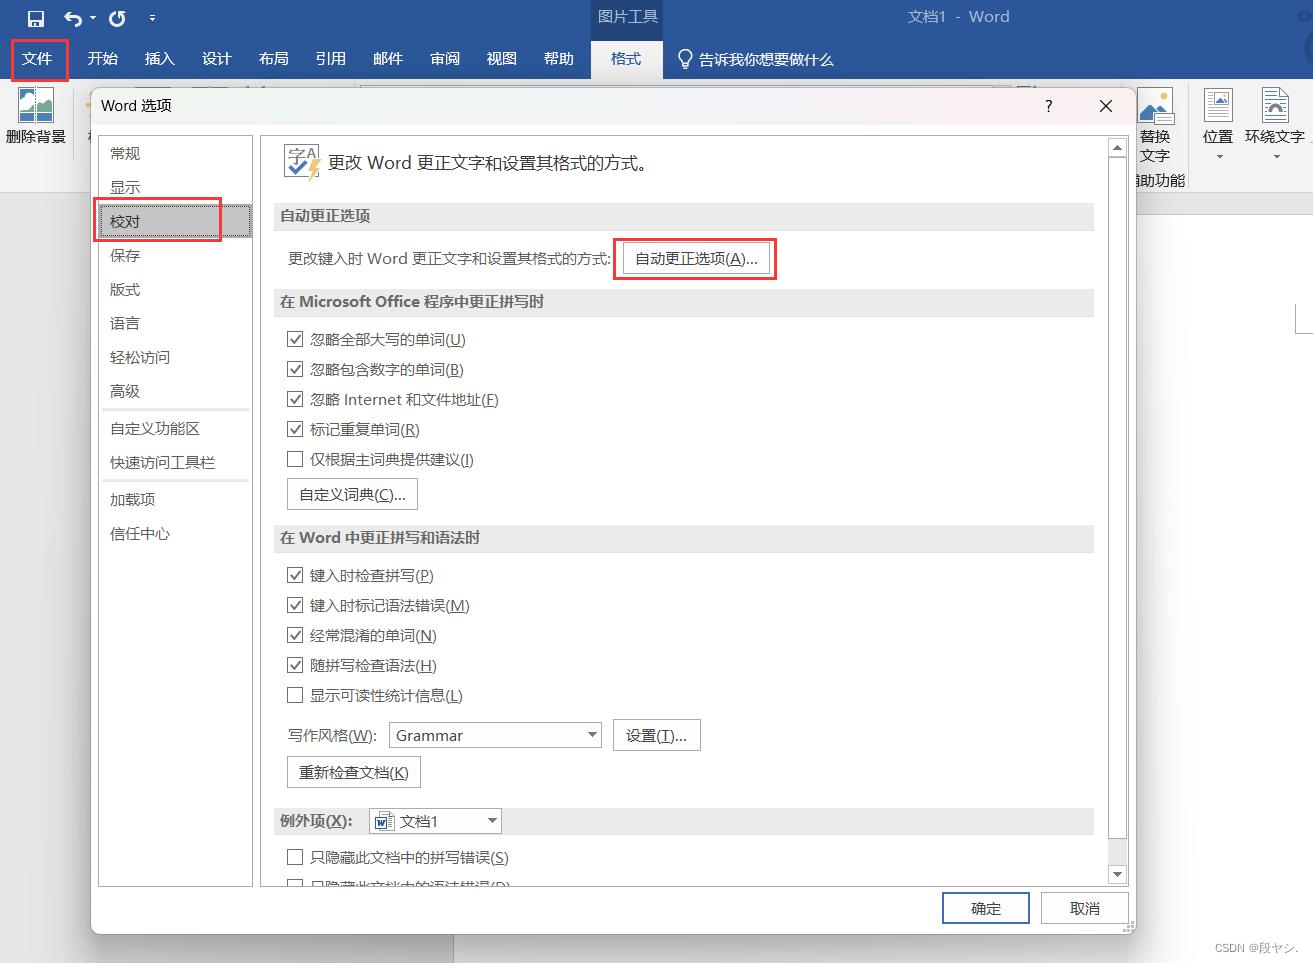The height and width of the screenshot is (963, 1313).
Task: Expand the 位置 dropdown arrow
Action: pyautogui.click(x=1219, y=157)
